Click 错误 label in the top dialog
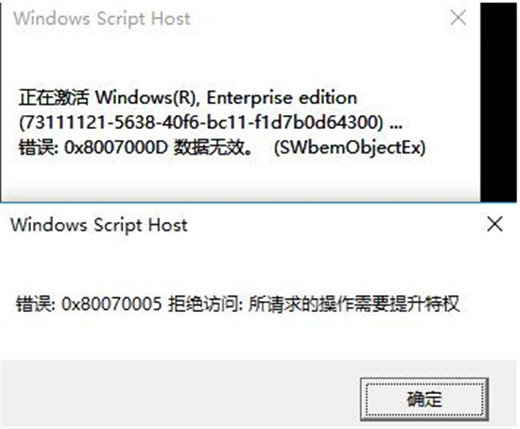The width and height of the screenshot is (520, 429). 39,147
